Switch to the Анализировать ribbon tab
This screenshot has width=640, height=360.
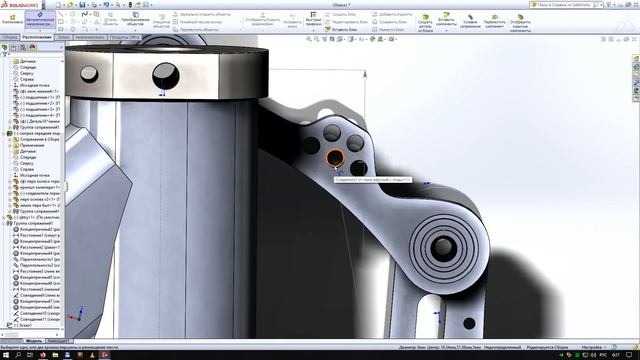tap(90, 37)
